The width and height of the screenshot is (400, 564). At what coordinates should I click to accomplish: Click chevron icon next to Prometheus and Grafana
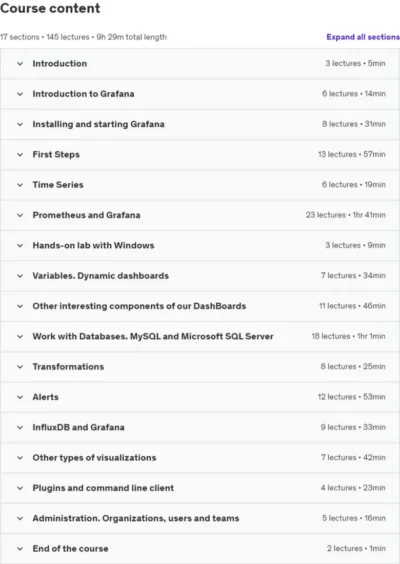pyautogui.click(x=20, y=215)
